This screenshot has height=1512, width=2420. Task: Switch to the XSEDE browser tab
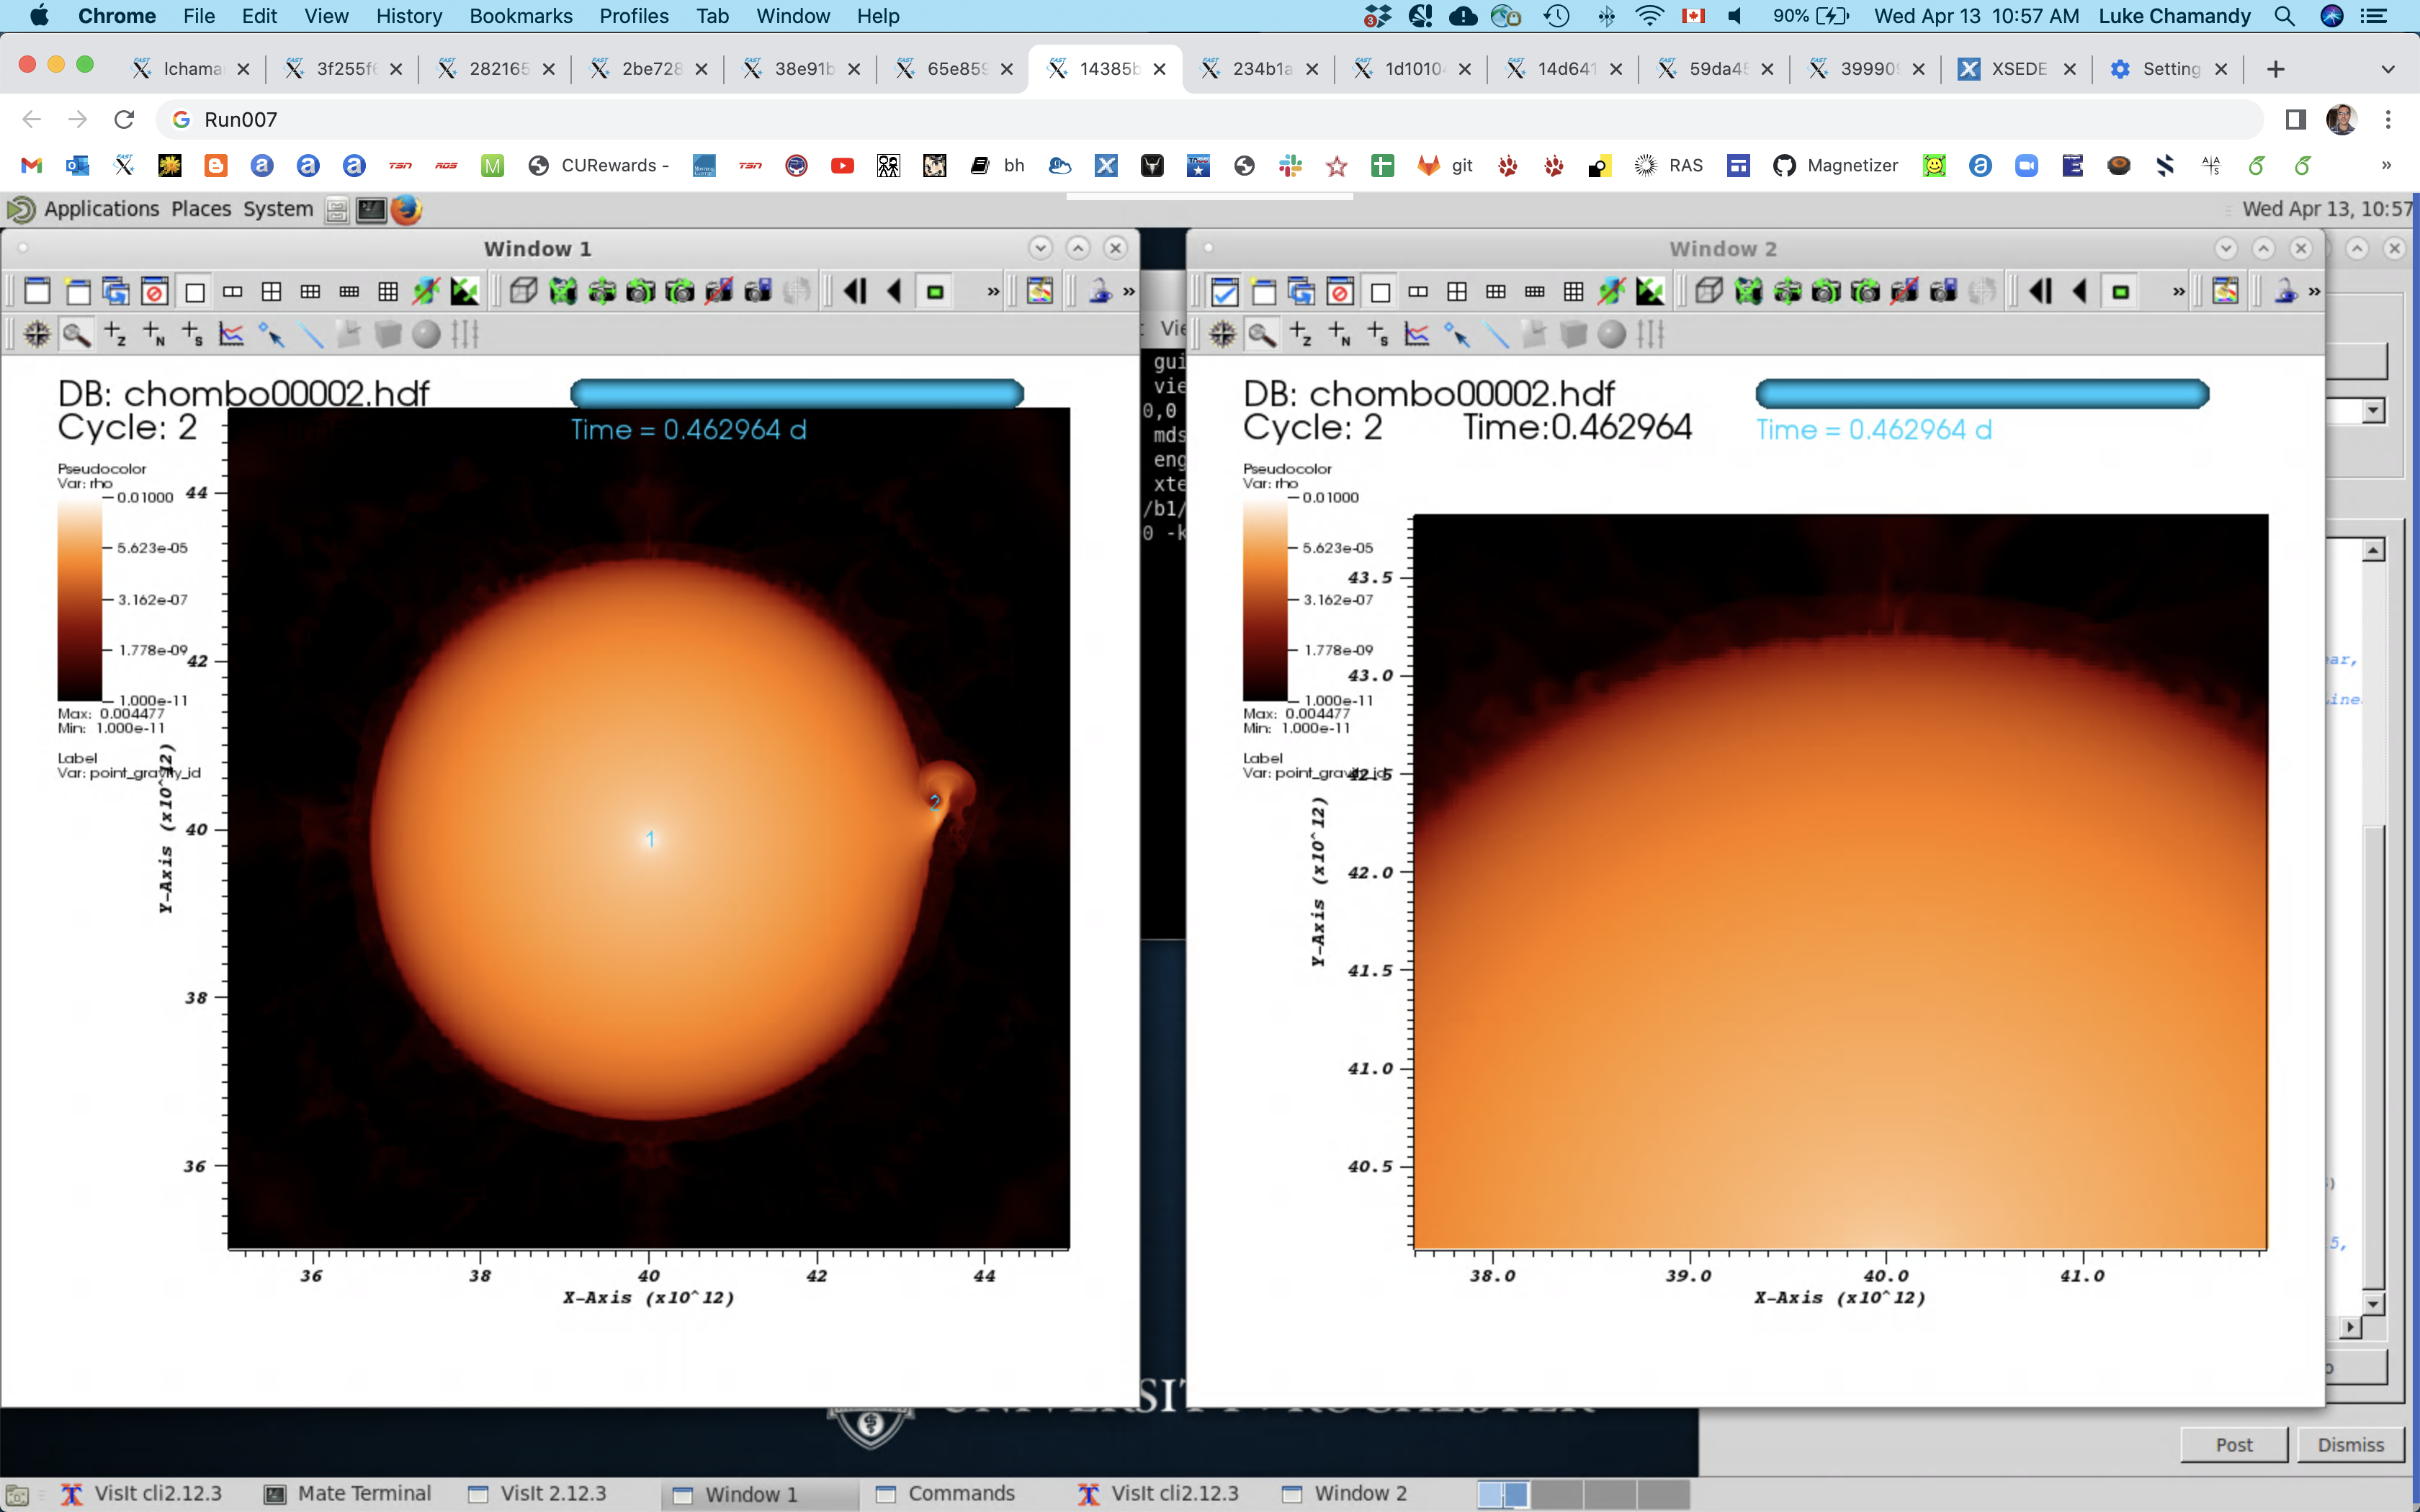[x=2017, y=69]
